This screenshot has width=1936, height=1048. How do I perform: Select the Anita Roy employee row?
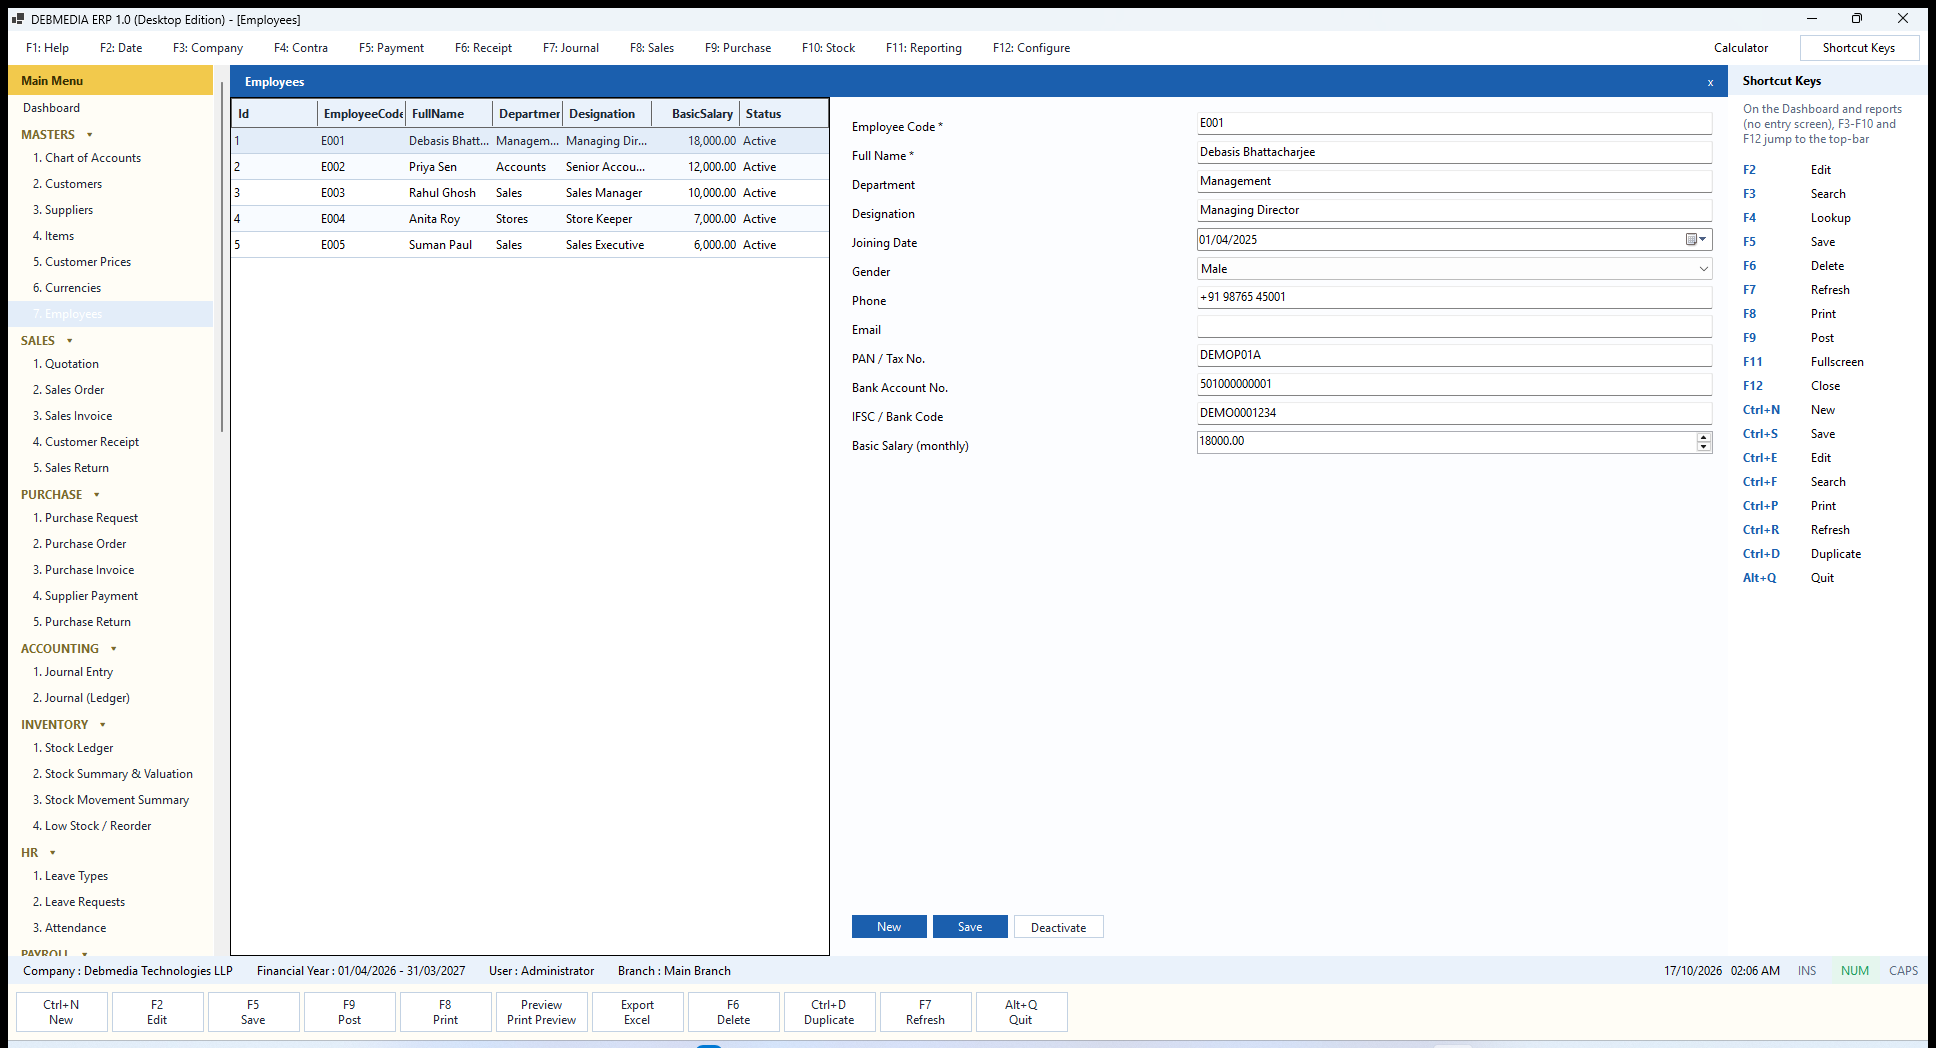pyautogui.click(x=530, y=219)
